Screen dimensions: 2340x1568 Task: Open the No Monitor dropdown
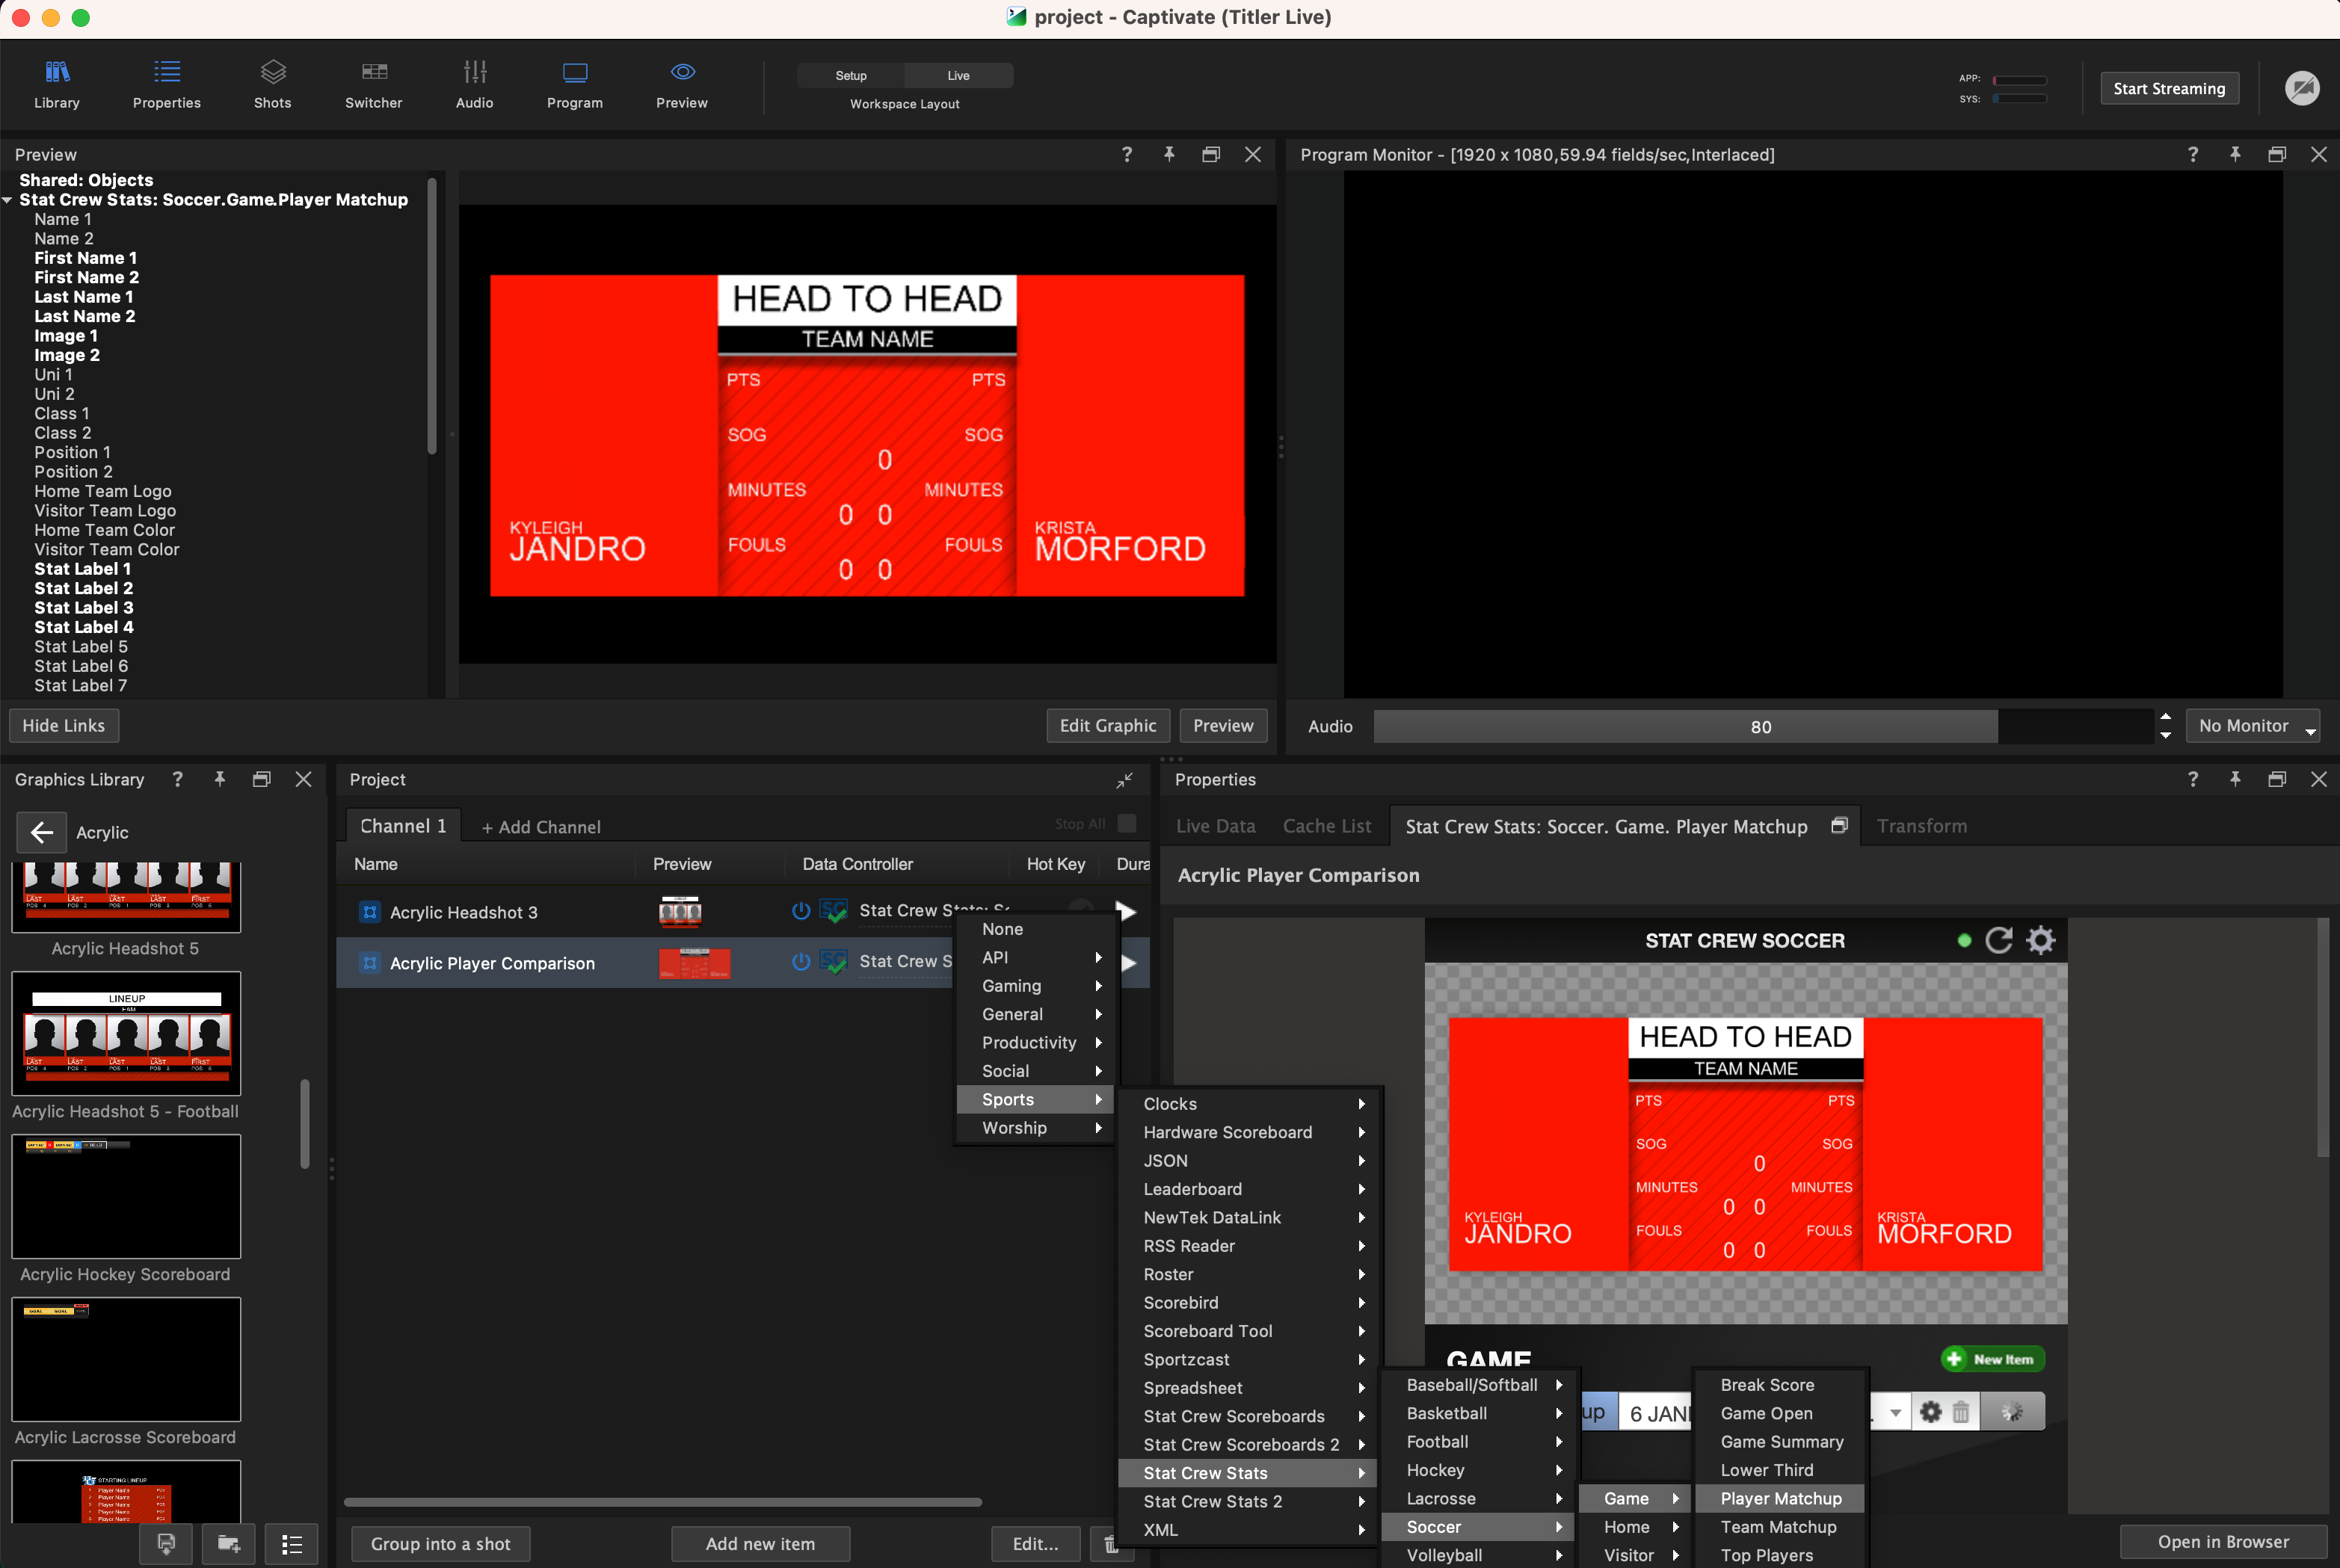(2252, 726)
